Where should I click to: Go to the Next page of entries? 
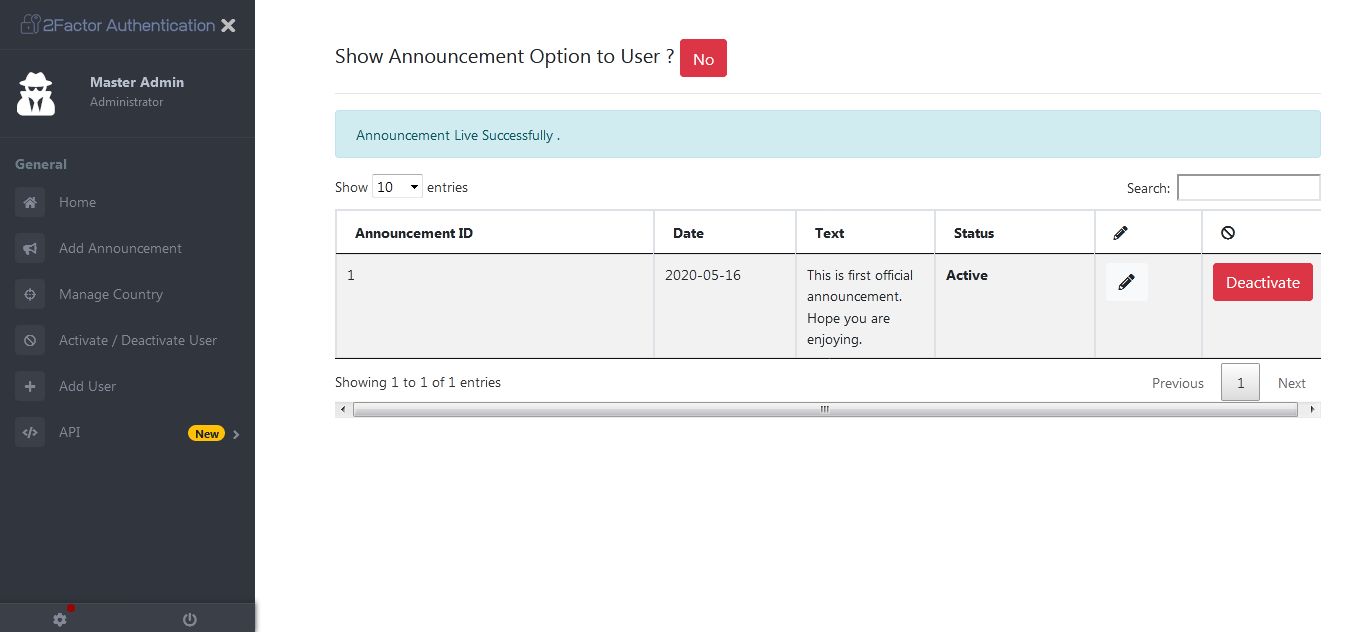click(1291, 383)
